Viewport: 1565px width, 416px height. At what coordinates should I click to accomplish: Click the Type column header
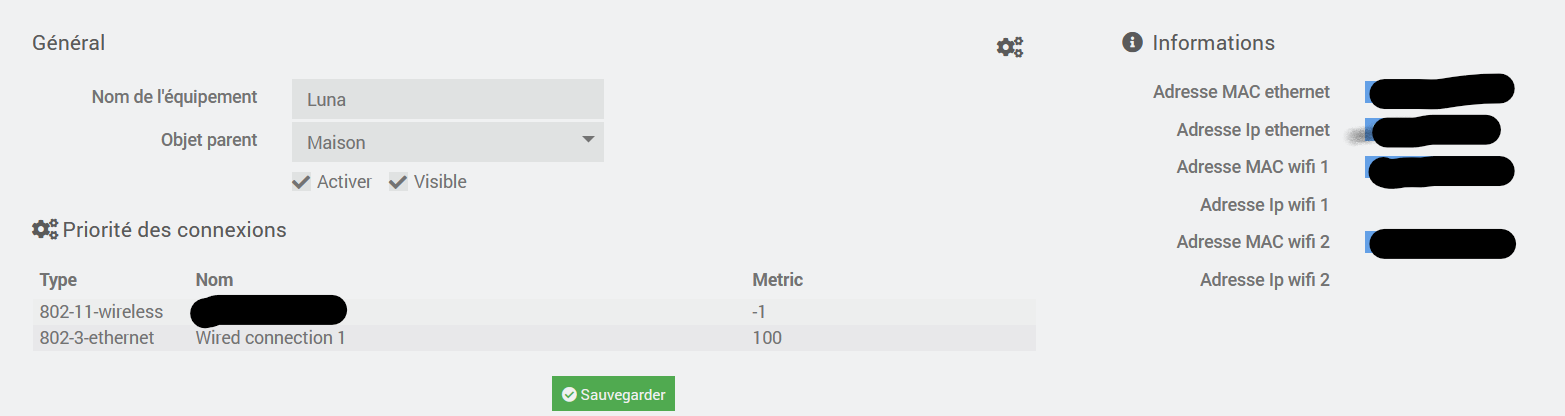point(58,280)
